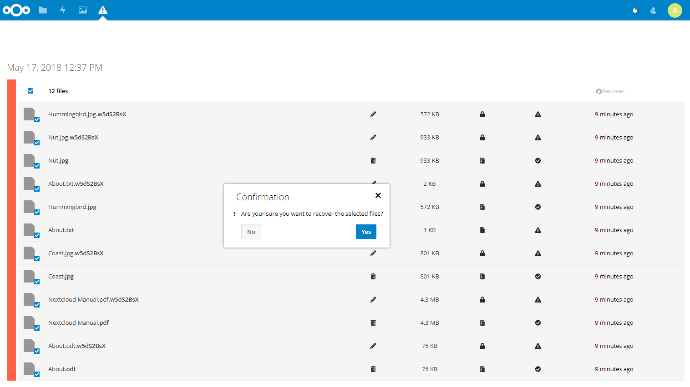Viewport: 690px width, 387px height.
Task: Toggle the select-all 12 files checkbox
Action: [x=30, y=91]
